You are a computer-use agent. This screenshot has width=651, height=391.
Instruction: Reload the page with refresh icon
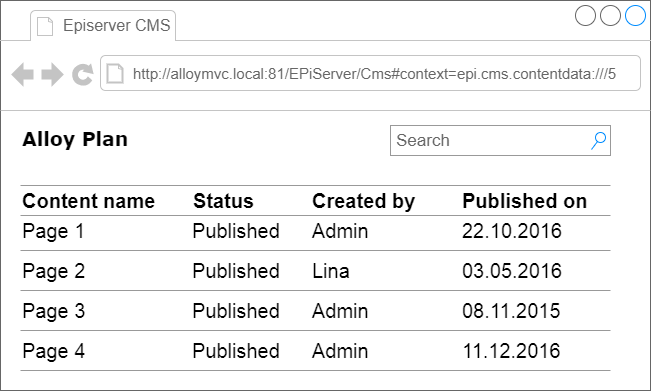tap(83, 75)
